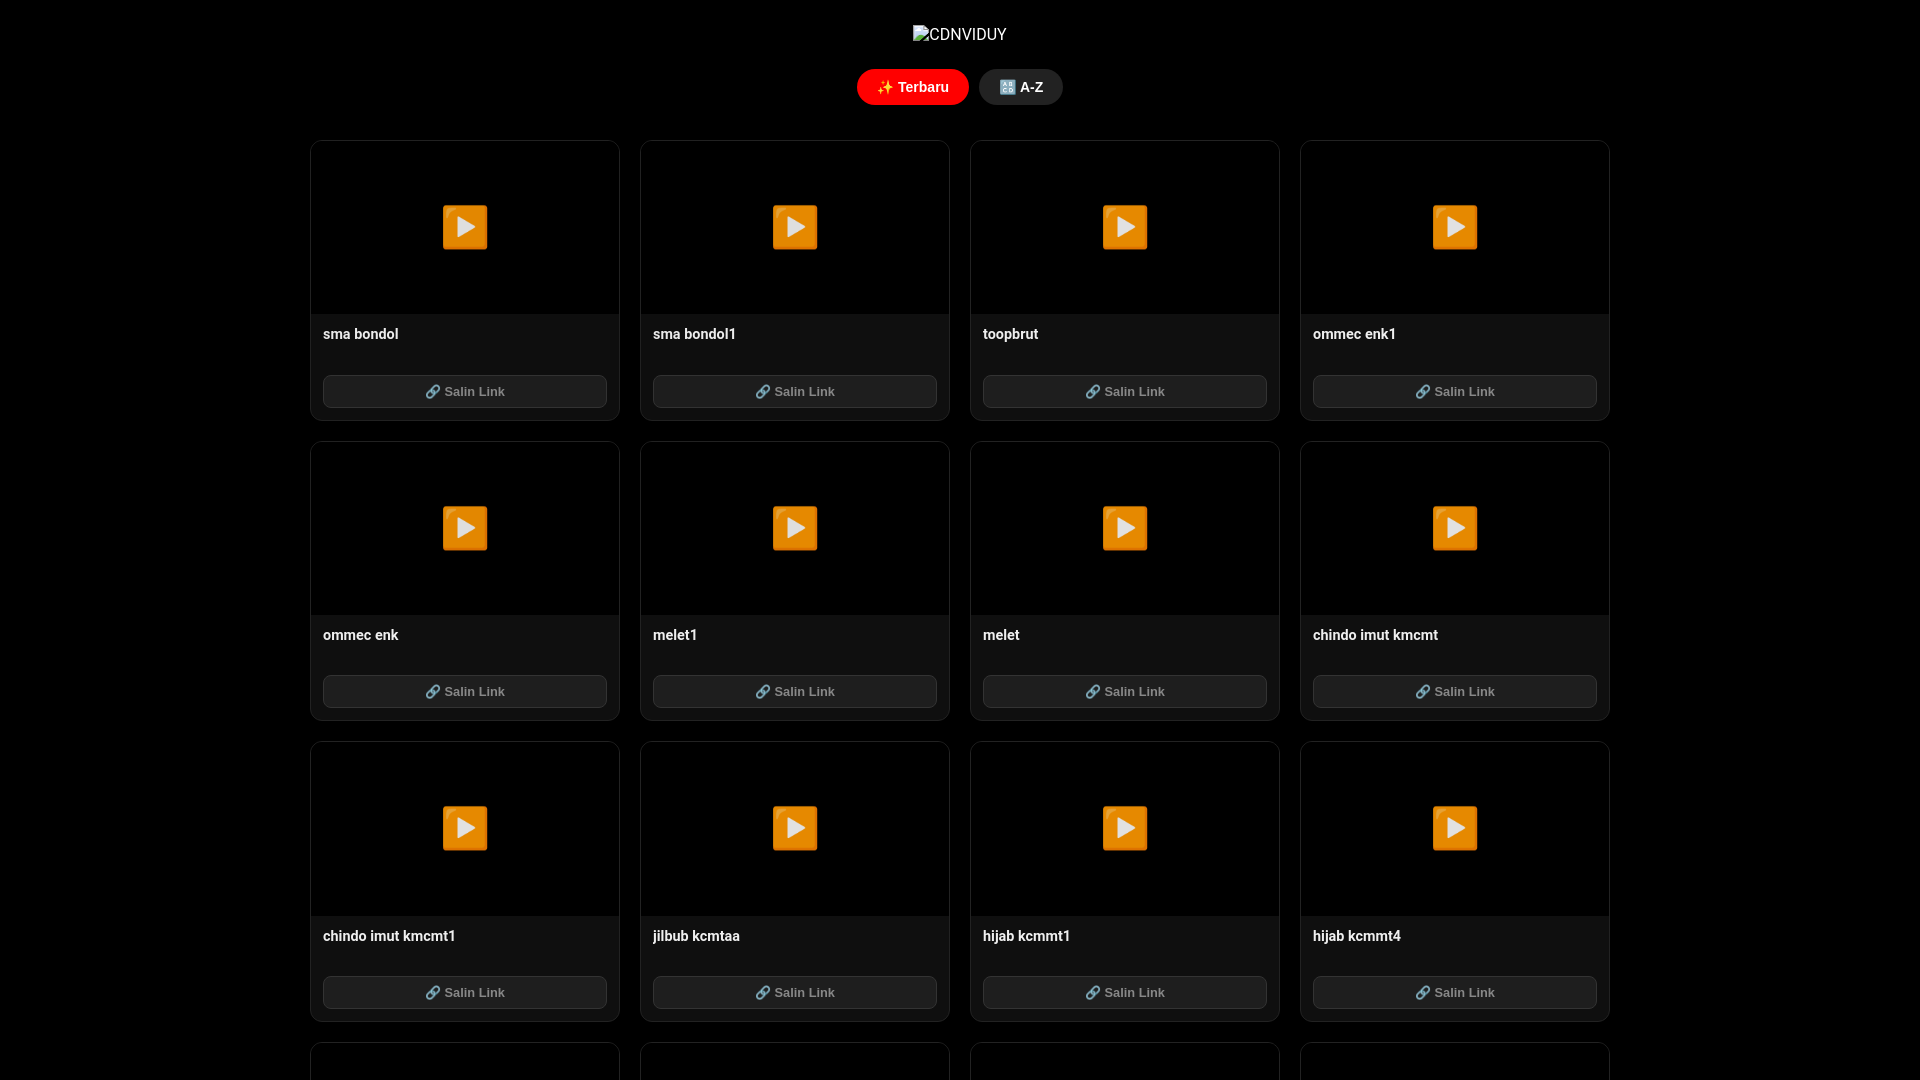Screen dimensions: 1920x1080
Task: Click Salin Link under "melet"
Action: point(1125,691)
